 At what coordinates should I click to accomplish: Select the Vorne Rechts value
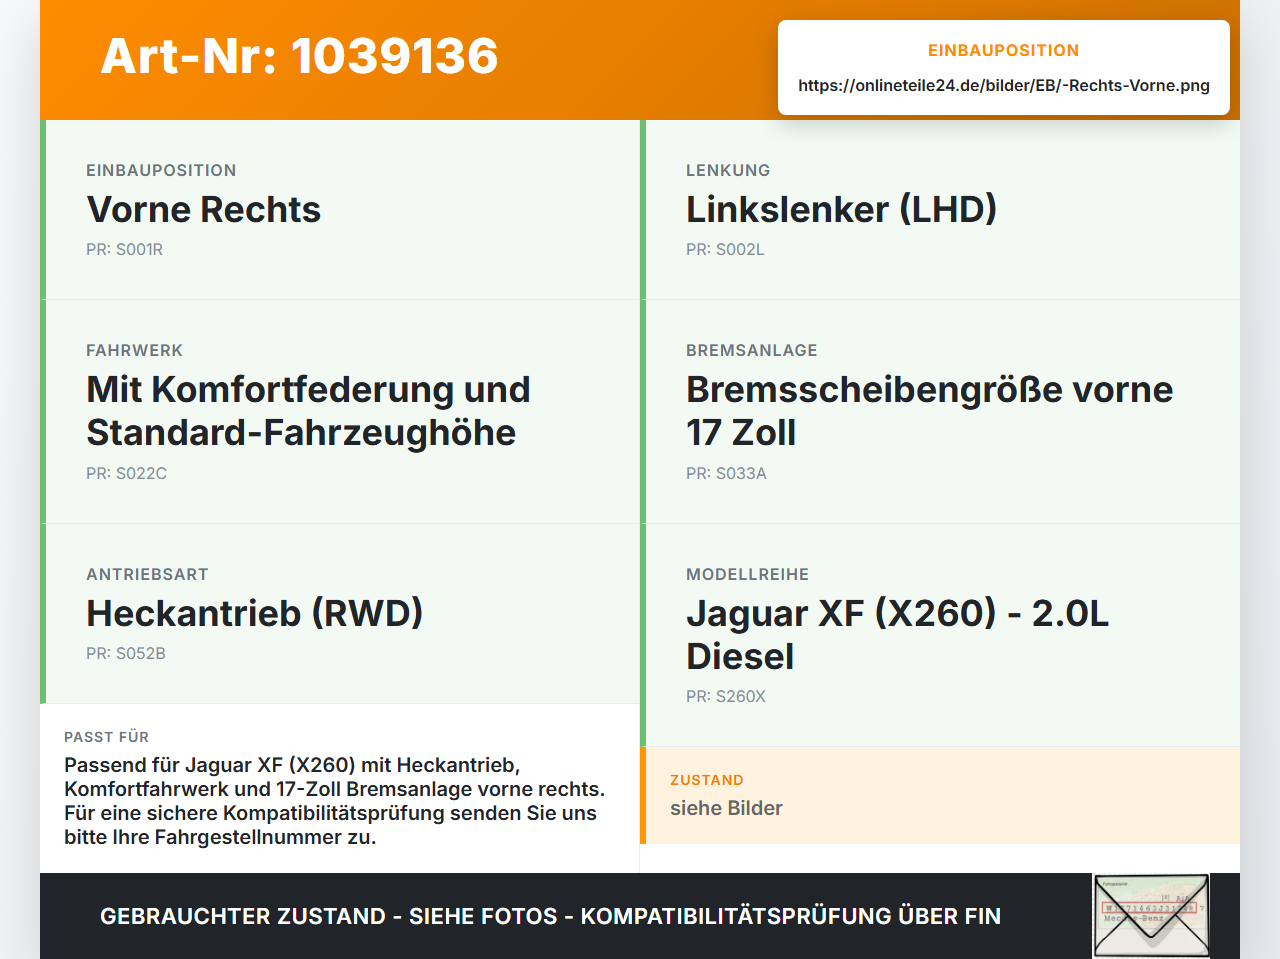[x=204, y=209]
